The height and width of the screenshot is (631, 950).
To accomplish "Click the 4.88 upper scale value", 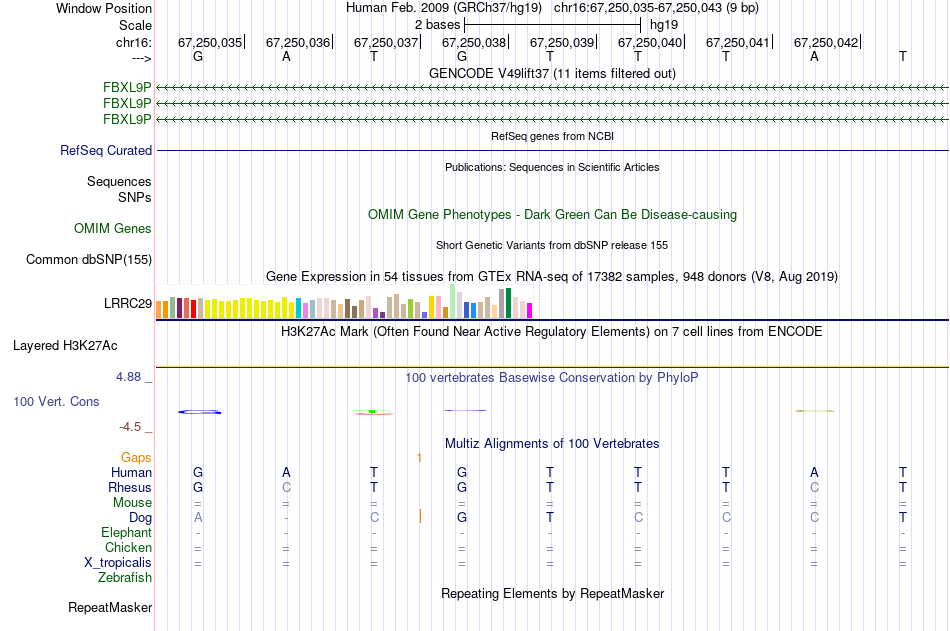I will pos(128,377).
